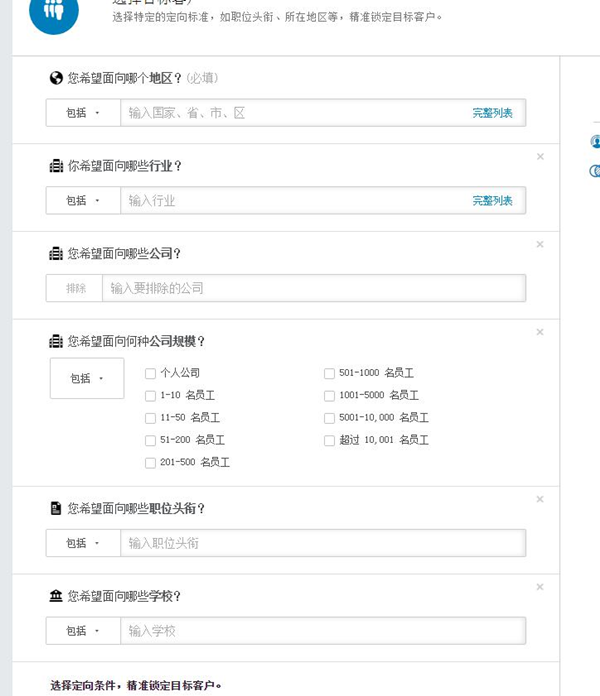Check the 1-10 名员工 box

pos(150,395)
